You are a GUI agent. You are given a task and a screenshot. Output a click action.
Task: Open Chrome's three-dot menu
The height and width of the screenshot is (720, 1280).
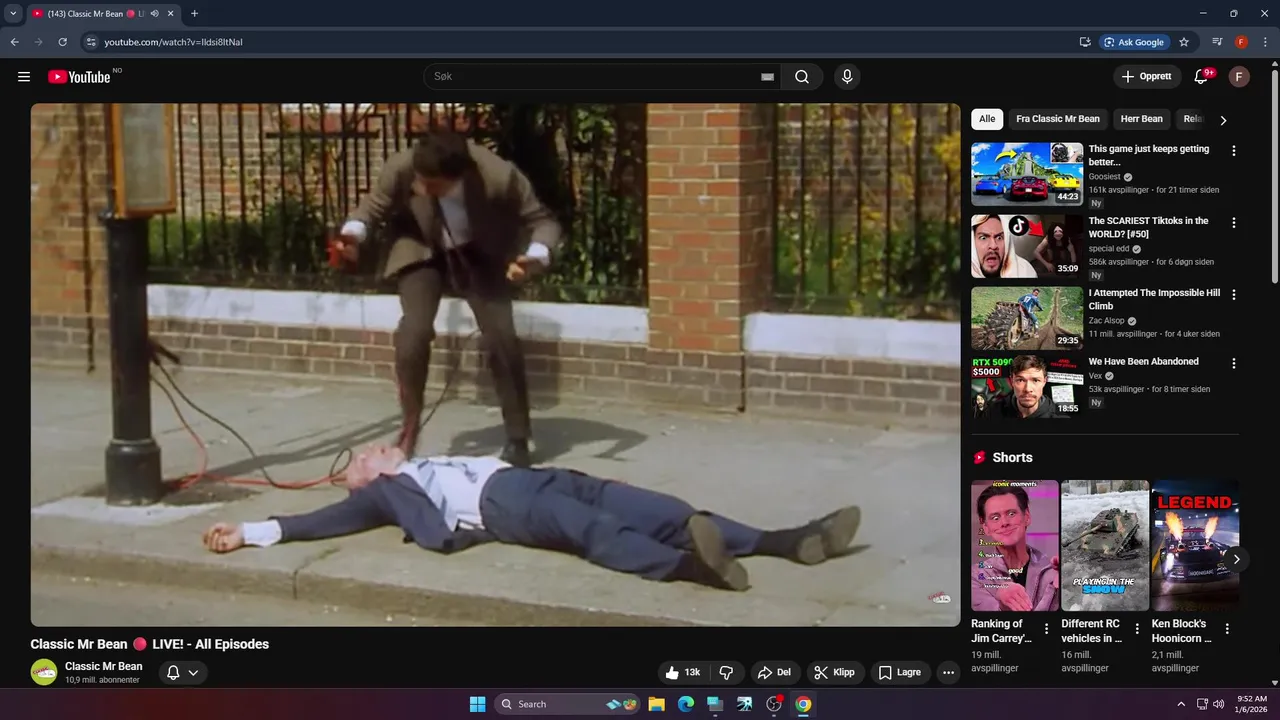1264,42
